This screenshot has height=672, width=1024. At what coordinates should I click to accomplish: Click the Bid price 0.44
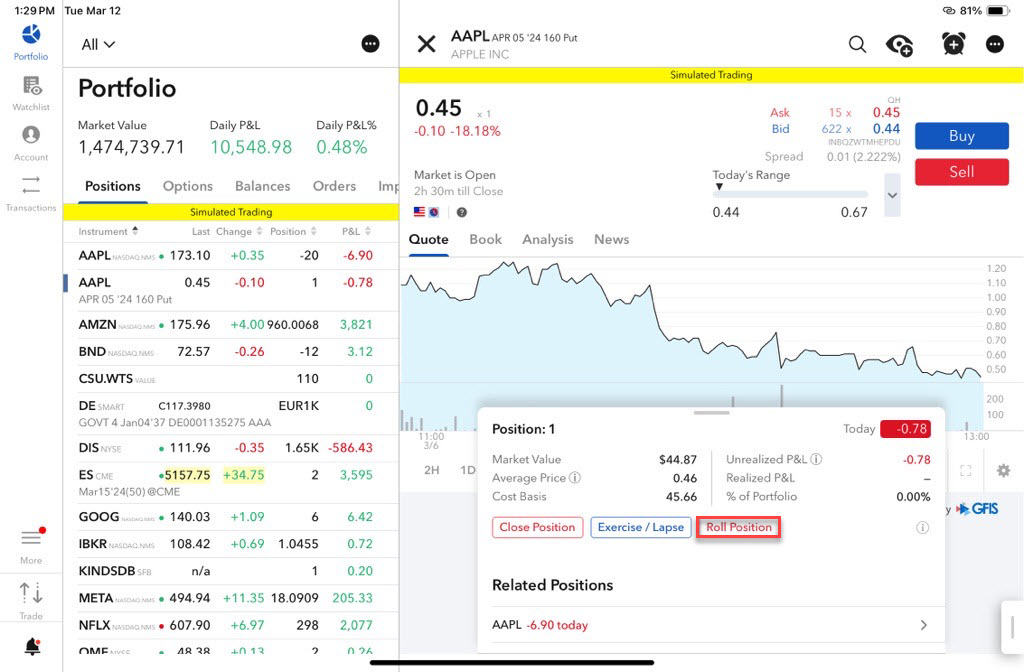point(886,129)
